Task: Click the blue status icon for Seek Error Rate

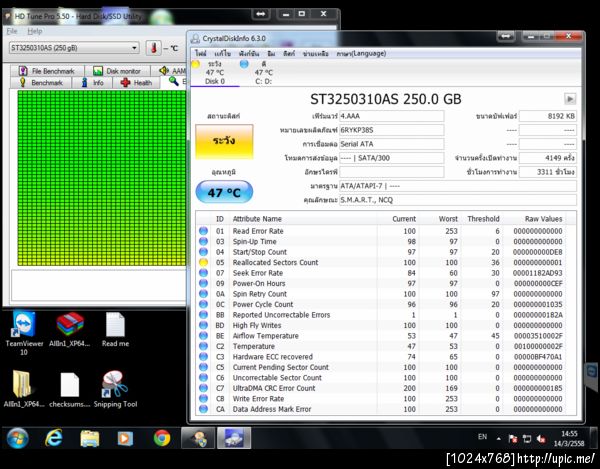Action: (204, 273)
